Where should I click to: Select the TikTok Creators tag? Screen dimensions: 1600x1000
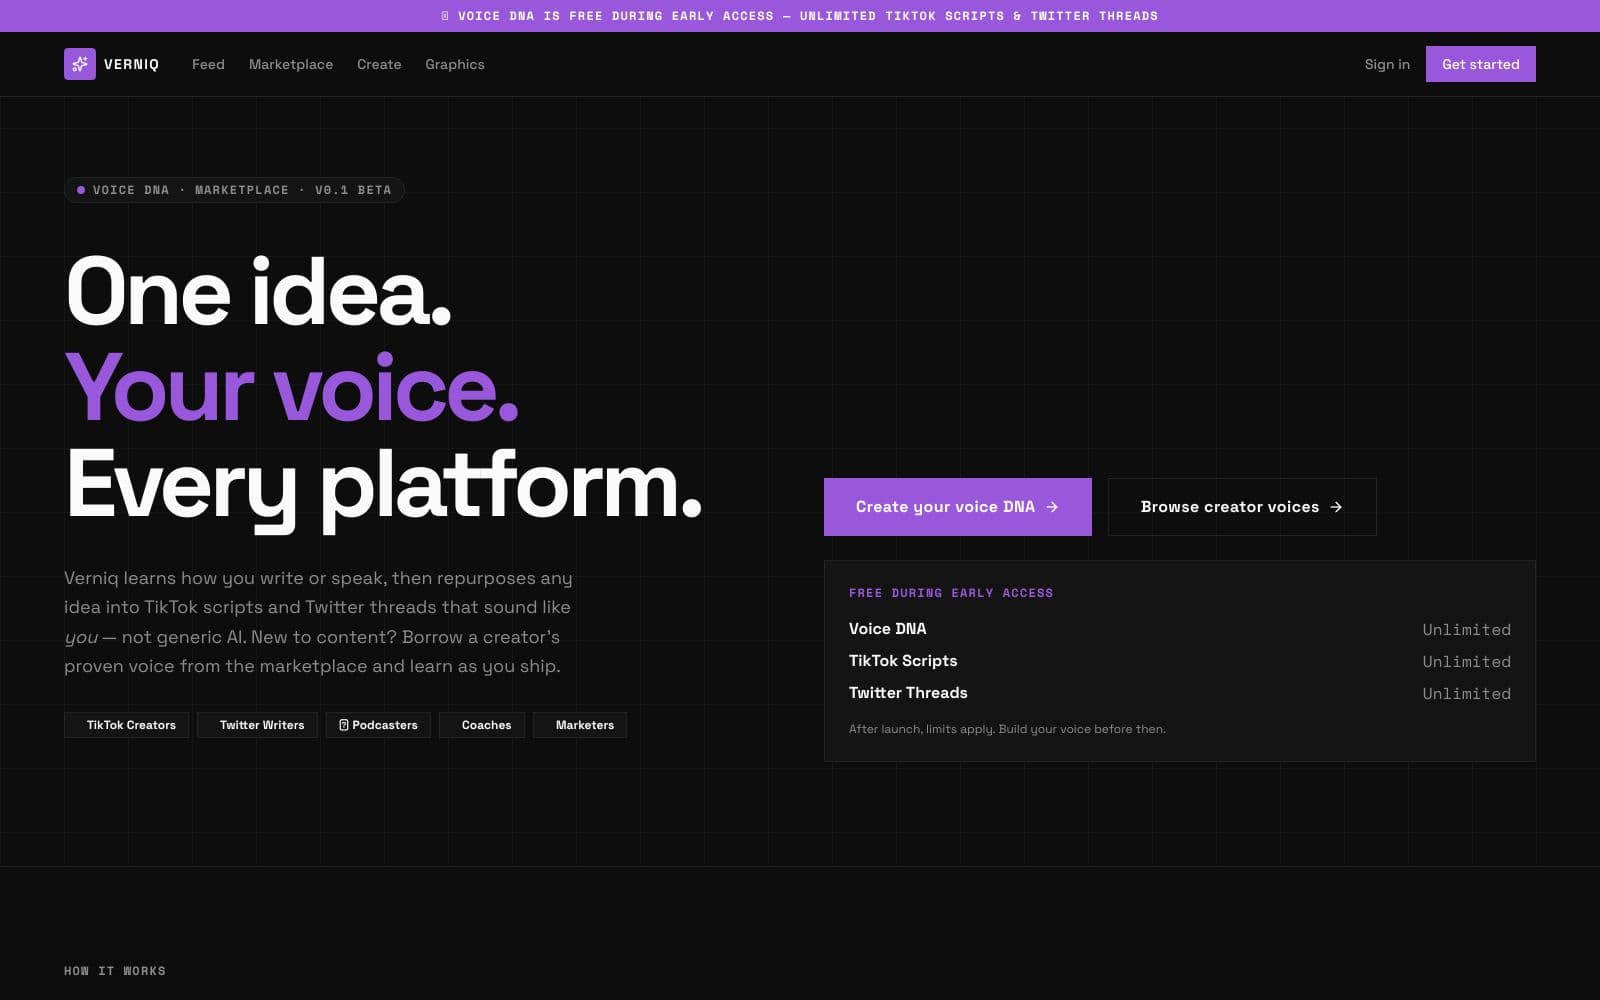pyautogui.click(x=127, y=725)
